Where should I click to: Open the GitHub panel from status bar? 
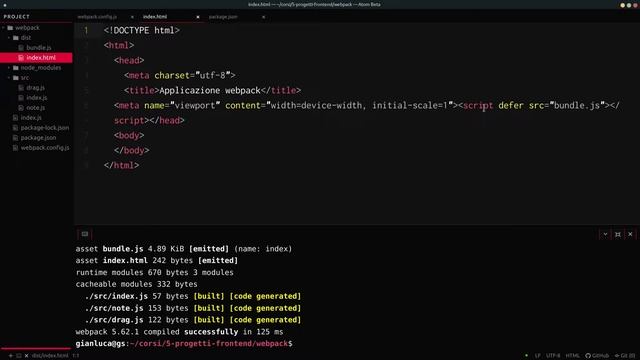click(597, 356)
